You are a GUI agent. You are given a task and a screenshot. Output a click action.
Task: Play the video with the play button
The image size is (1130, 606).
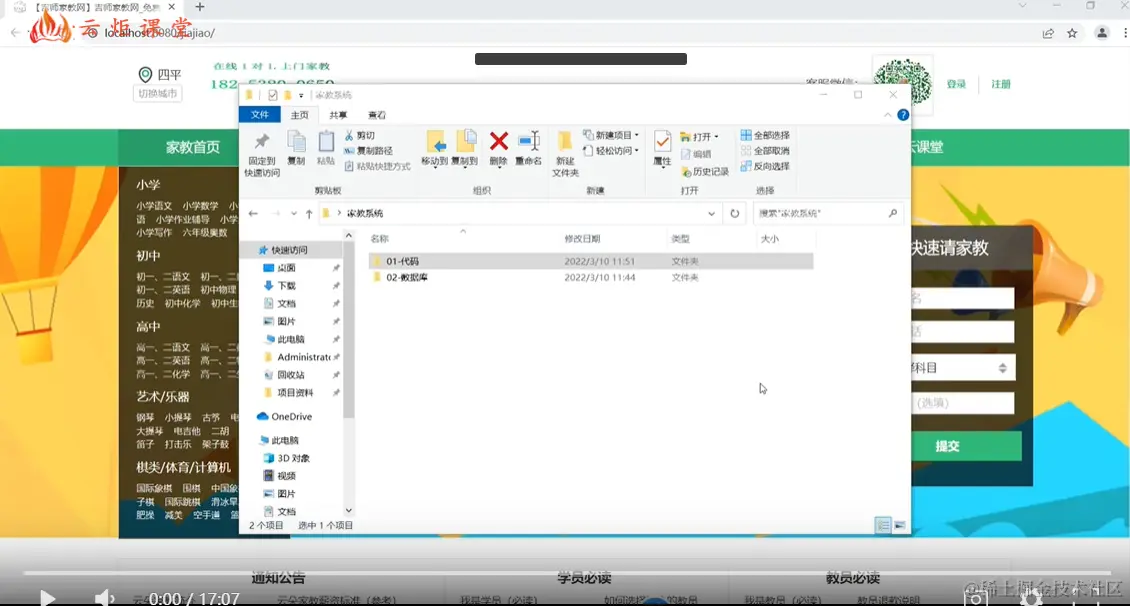pos(48,598)
